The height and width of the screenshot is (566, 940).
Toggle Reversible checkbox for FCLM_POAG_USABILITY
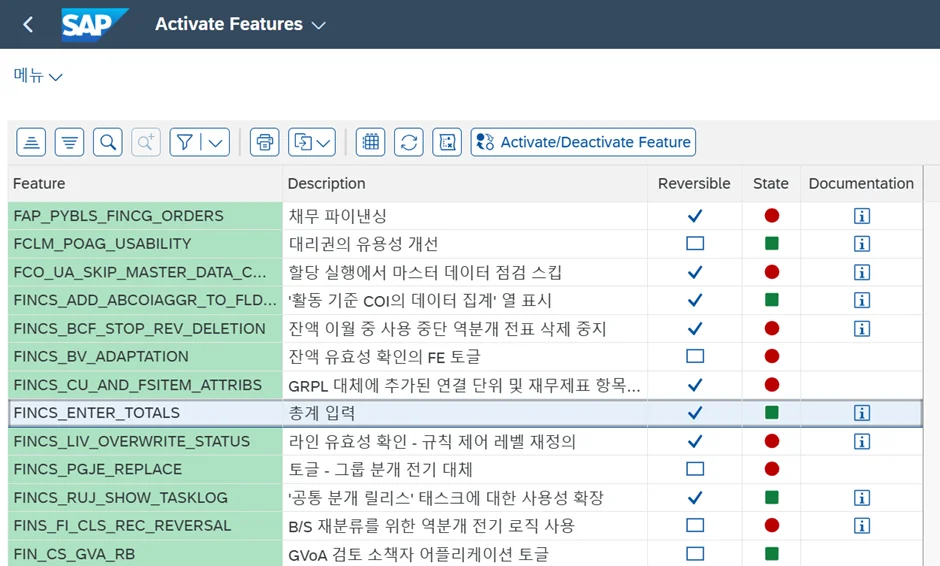click(695, 244)
